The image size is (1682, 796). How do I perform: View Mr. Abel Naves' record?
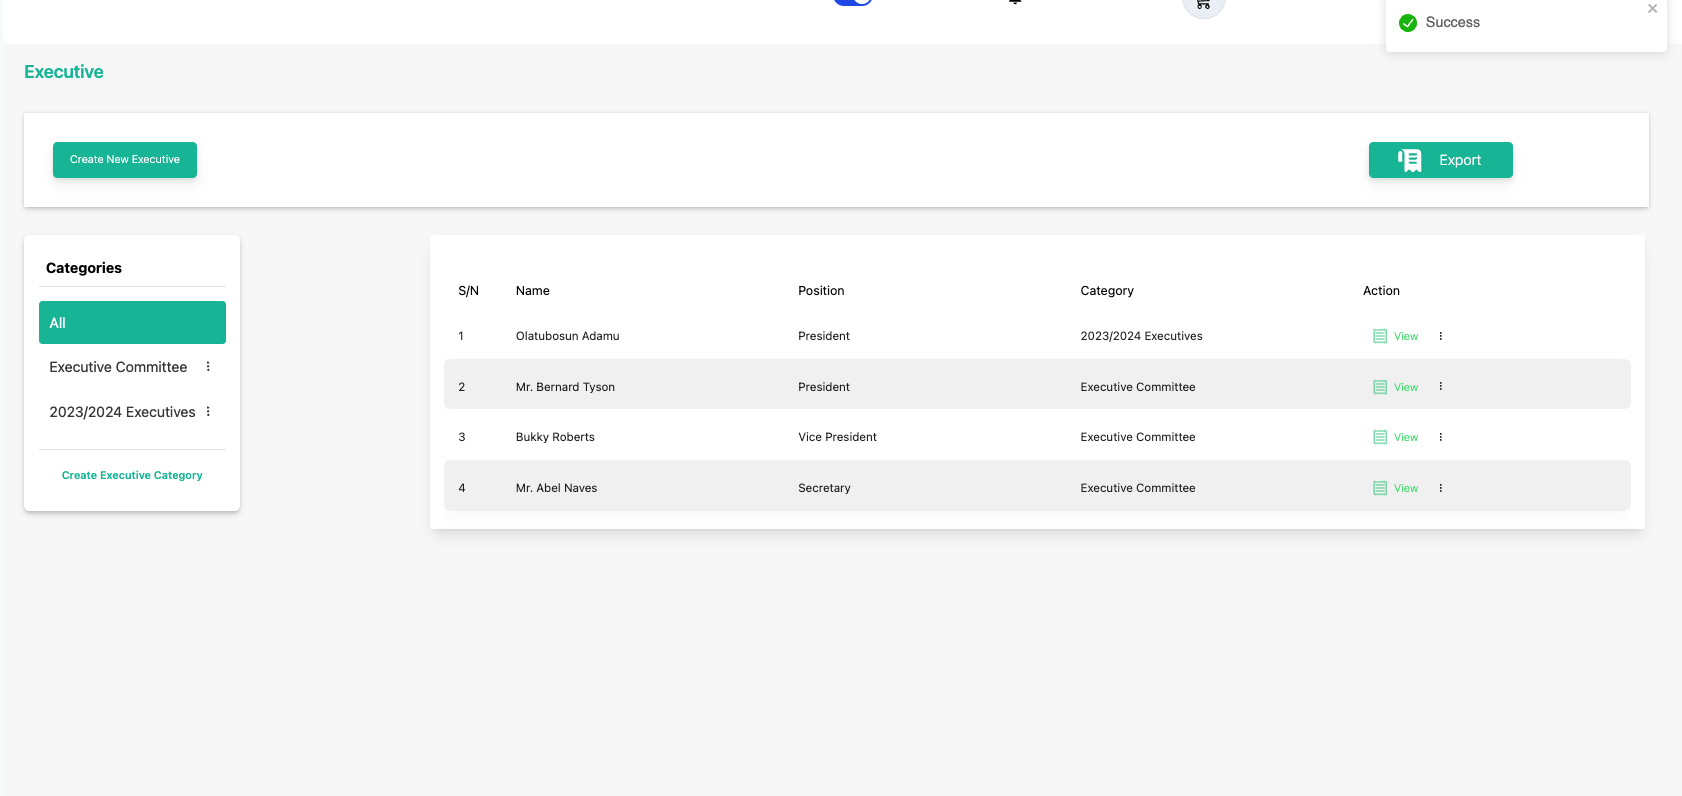1396,488
